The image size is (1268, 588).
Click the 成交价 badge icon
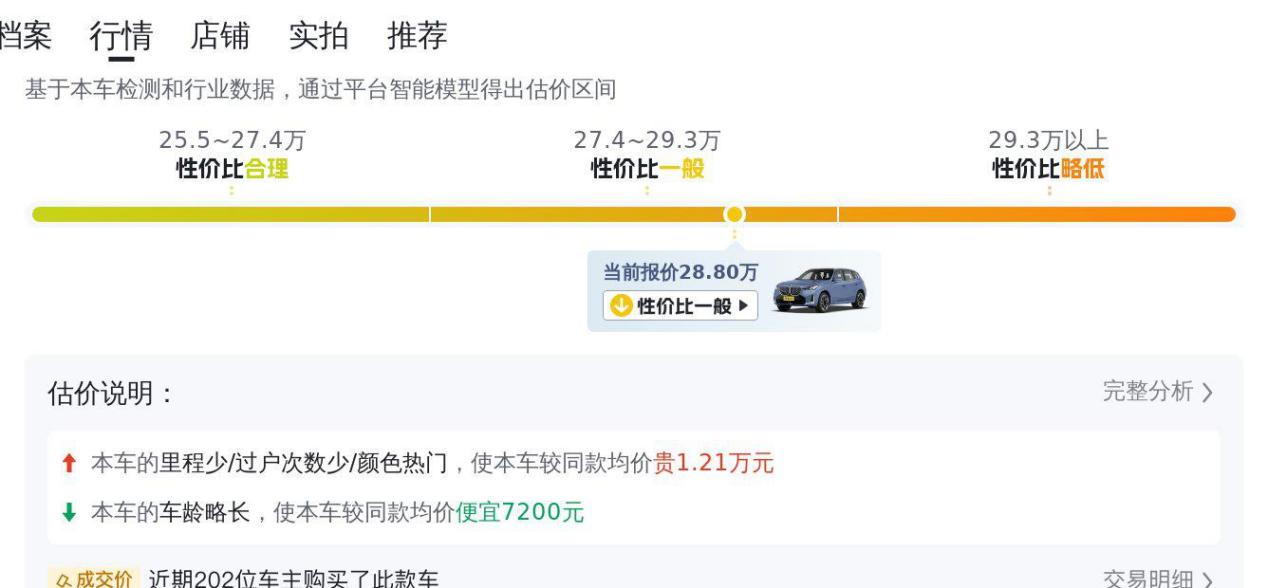click(91, 579)
